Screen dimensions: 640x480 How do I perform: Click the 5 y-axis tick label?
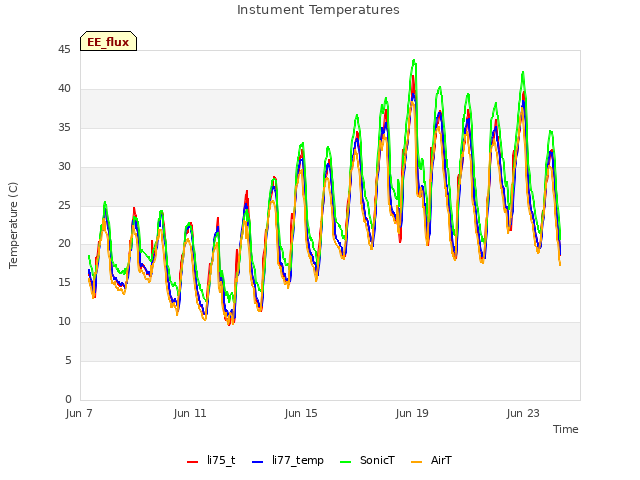pyautogui.click(x=68, y=360)
